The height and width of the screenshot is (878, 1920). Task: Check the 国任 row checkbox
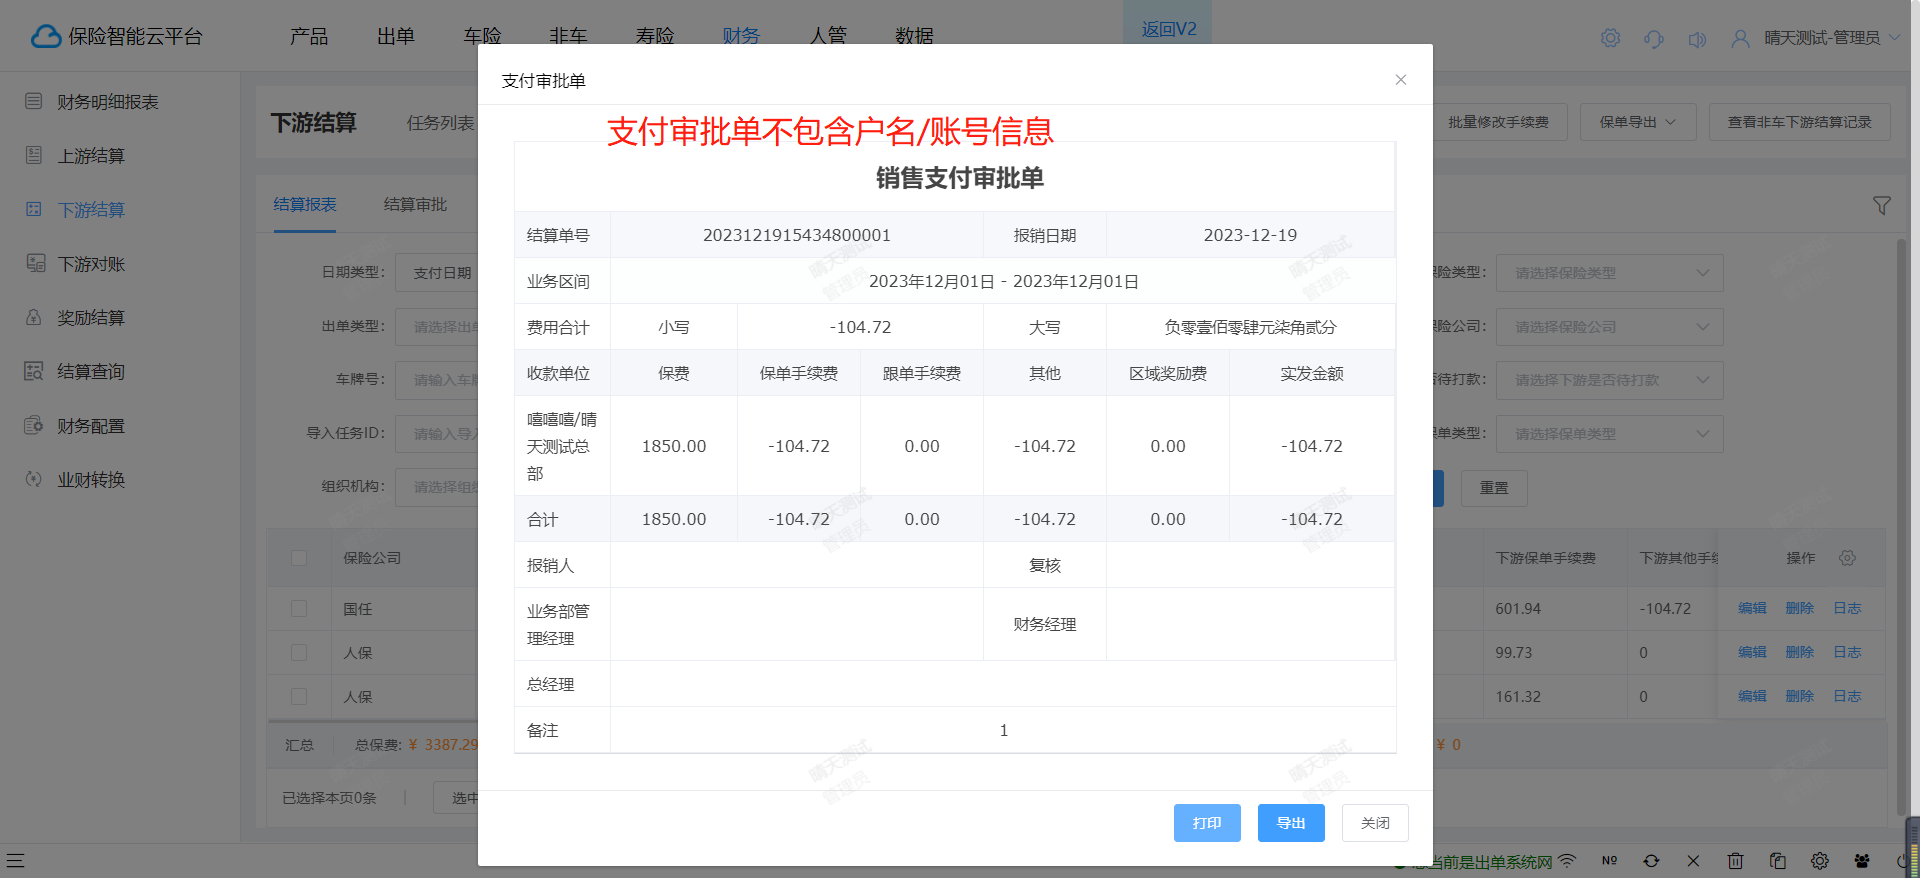[299, 608]
